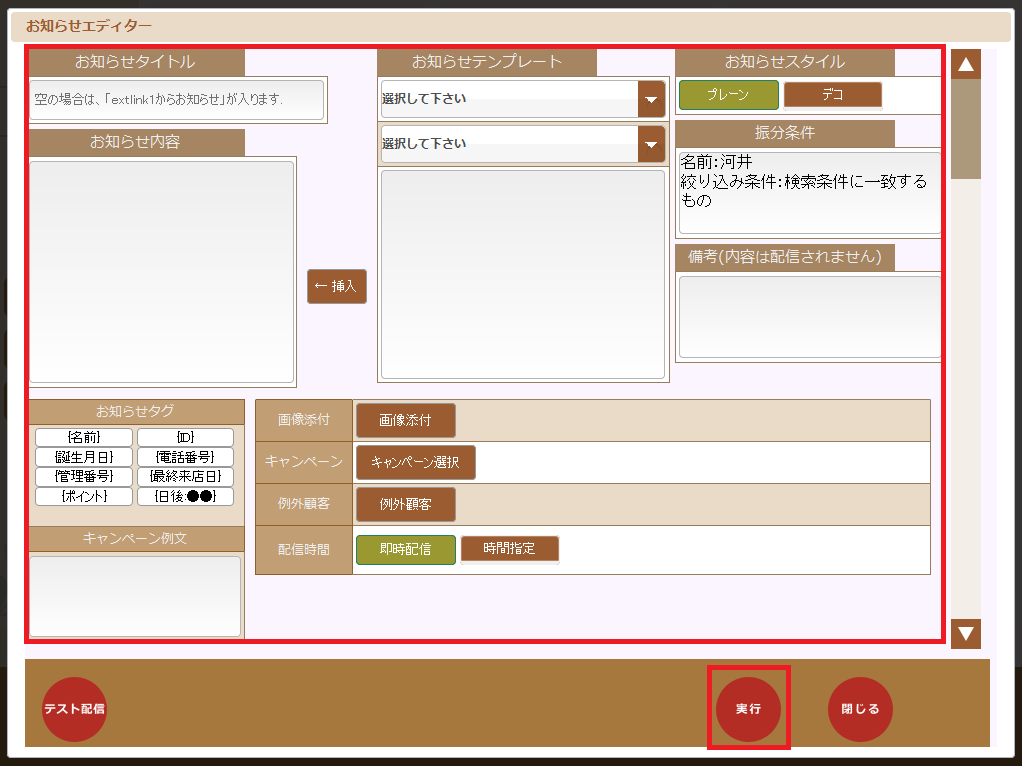1022x766 pixels.
Task: Click the 実行 execute button
Action: pyautogui.click(x=748, y=708)
